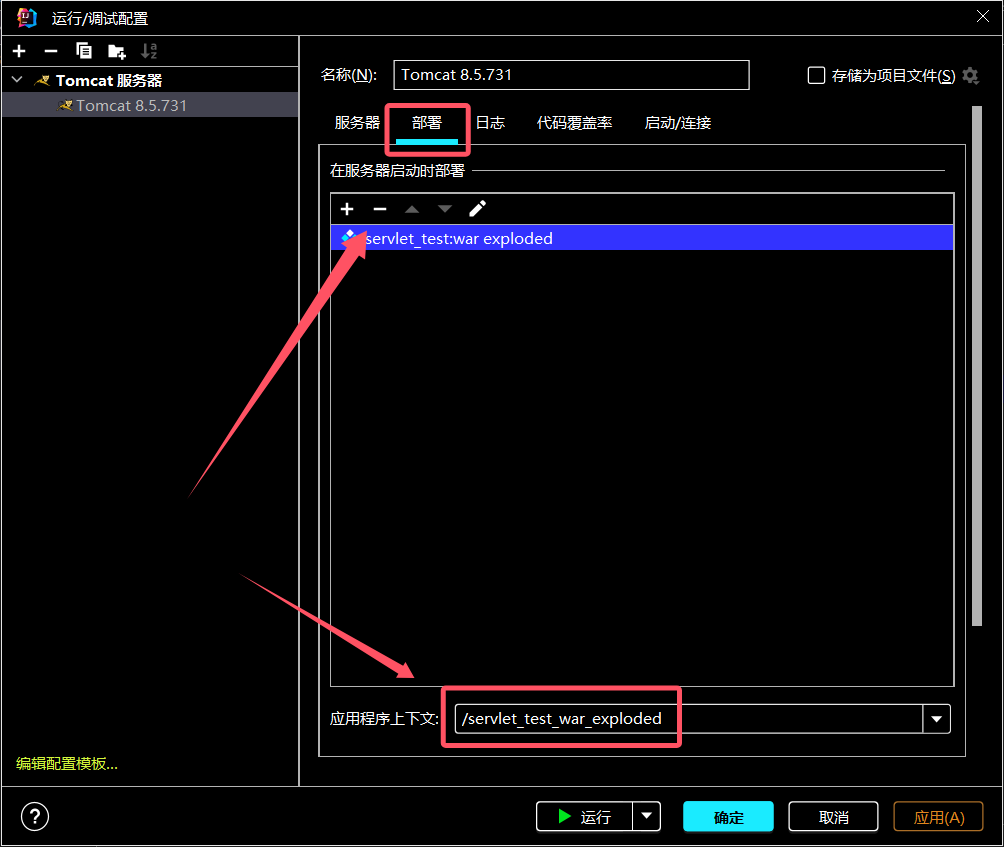Collapse the Tomcat 服务器 tree node

click(17, 80)
